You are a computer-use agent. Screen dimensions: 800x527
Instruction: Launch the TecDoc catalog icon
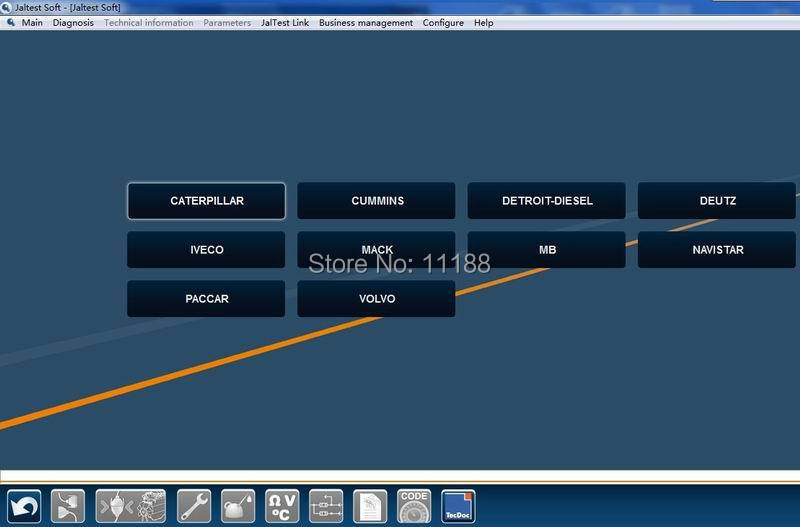[x=458, y=507]
